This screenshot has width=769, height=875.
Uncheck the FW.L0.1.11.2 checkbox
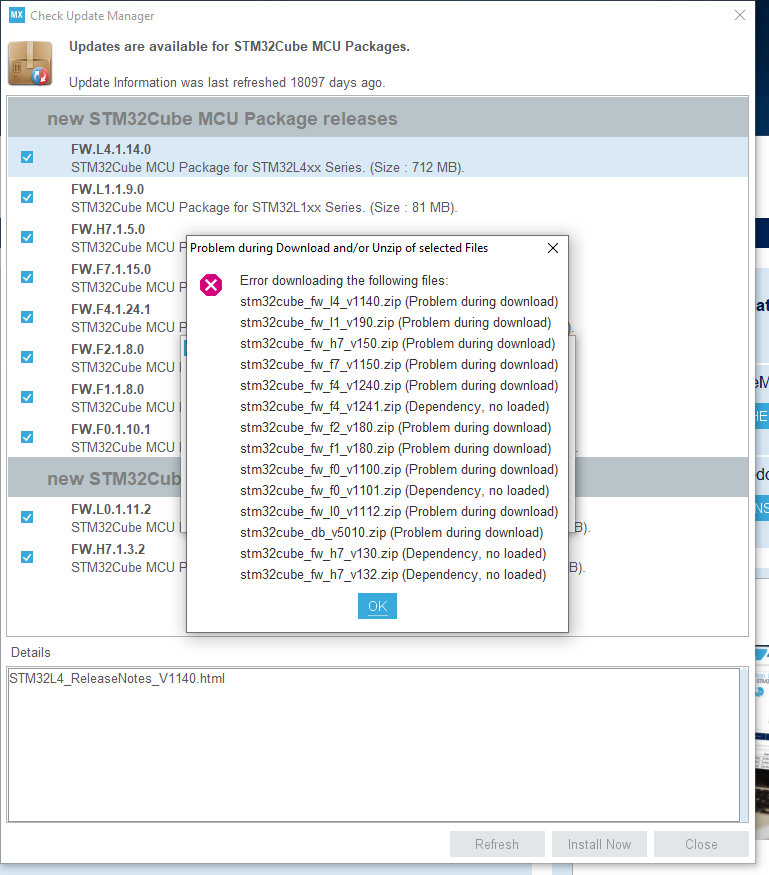(x=27, y=517)
